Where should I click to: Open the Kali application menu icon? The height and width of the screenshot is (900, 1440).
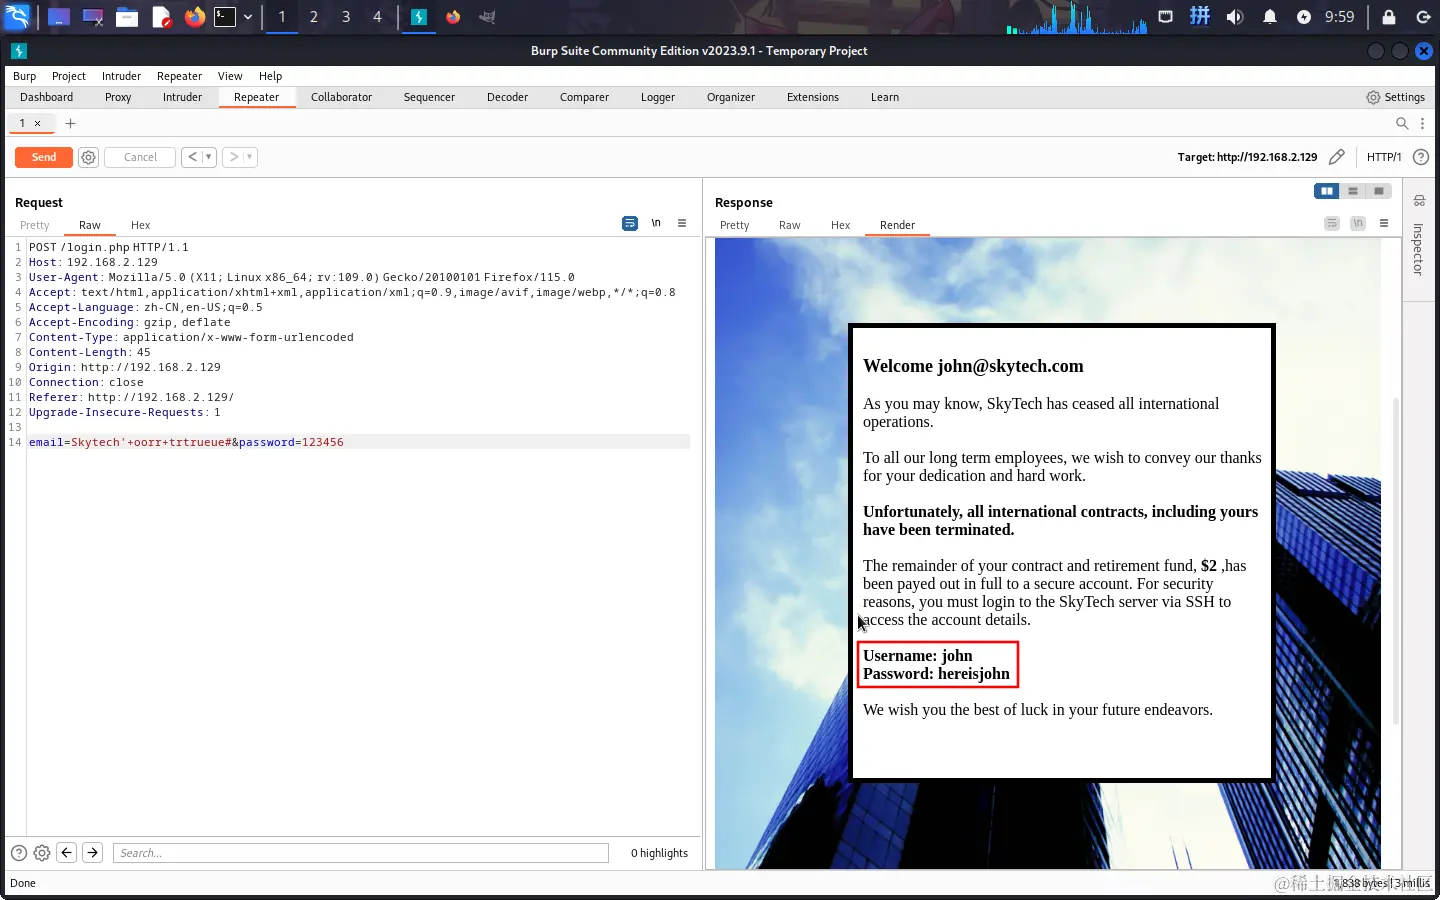[x=17, y=17]
